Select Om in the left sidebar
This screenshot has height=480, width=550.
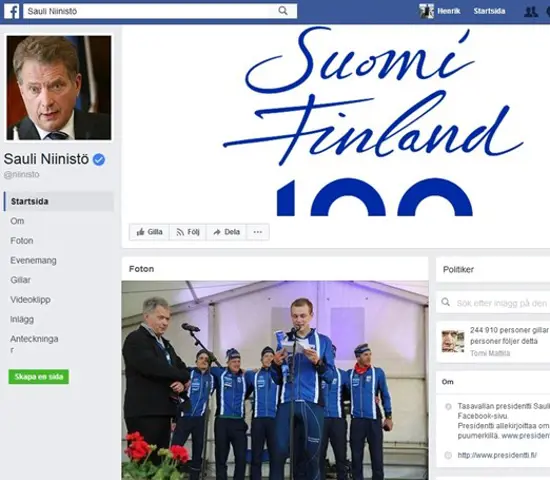point(18,221)
